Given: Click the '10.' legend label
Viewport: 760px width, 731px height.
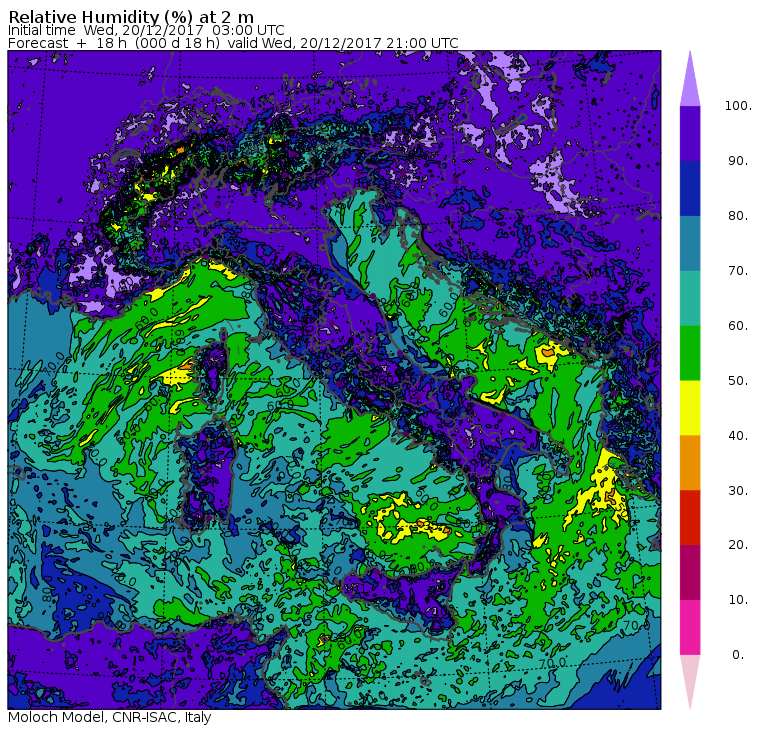Looking at the screenshot, I should tap(738, 600).
